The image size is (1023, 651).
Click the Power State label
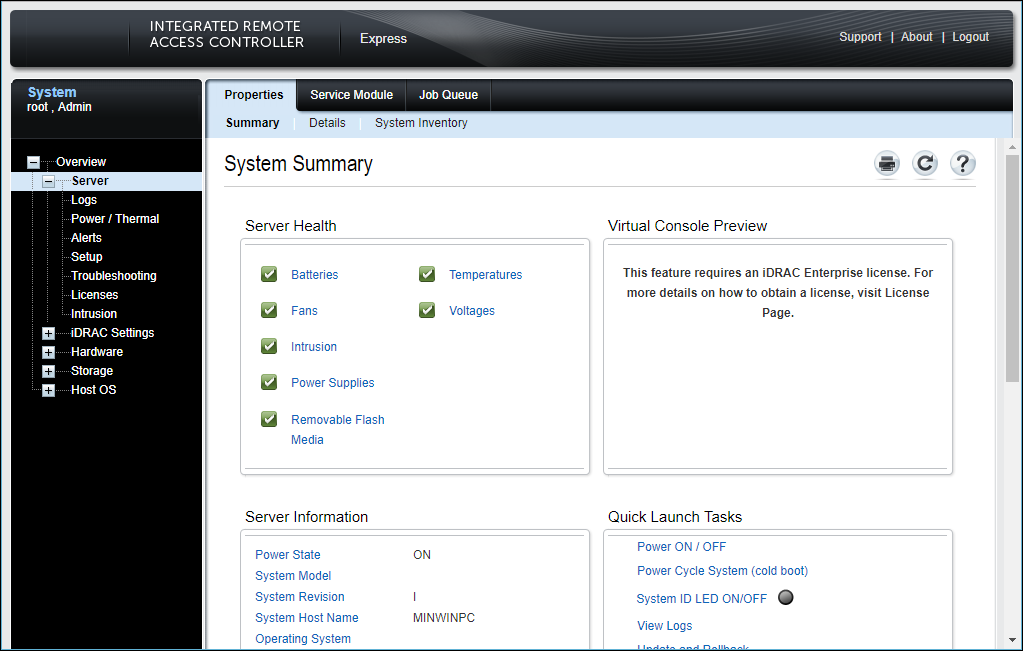(x=288, y=554)
